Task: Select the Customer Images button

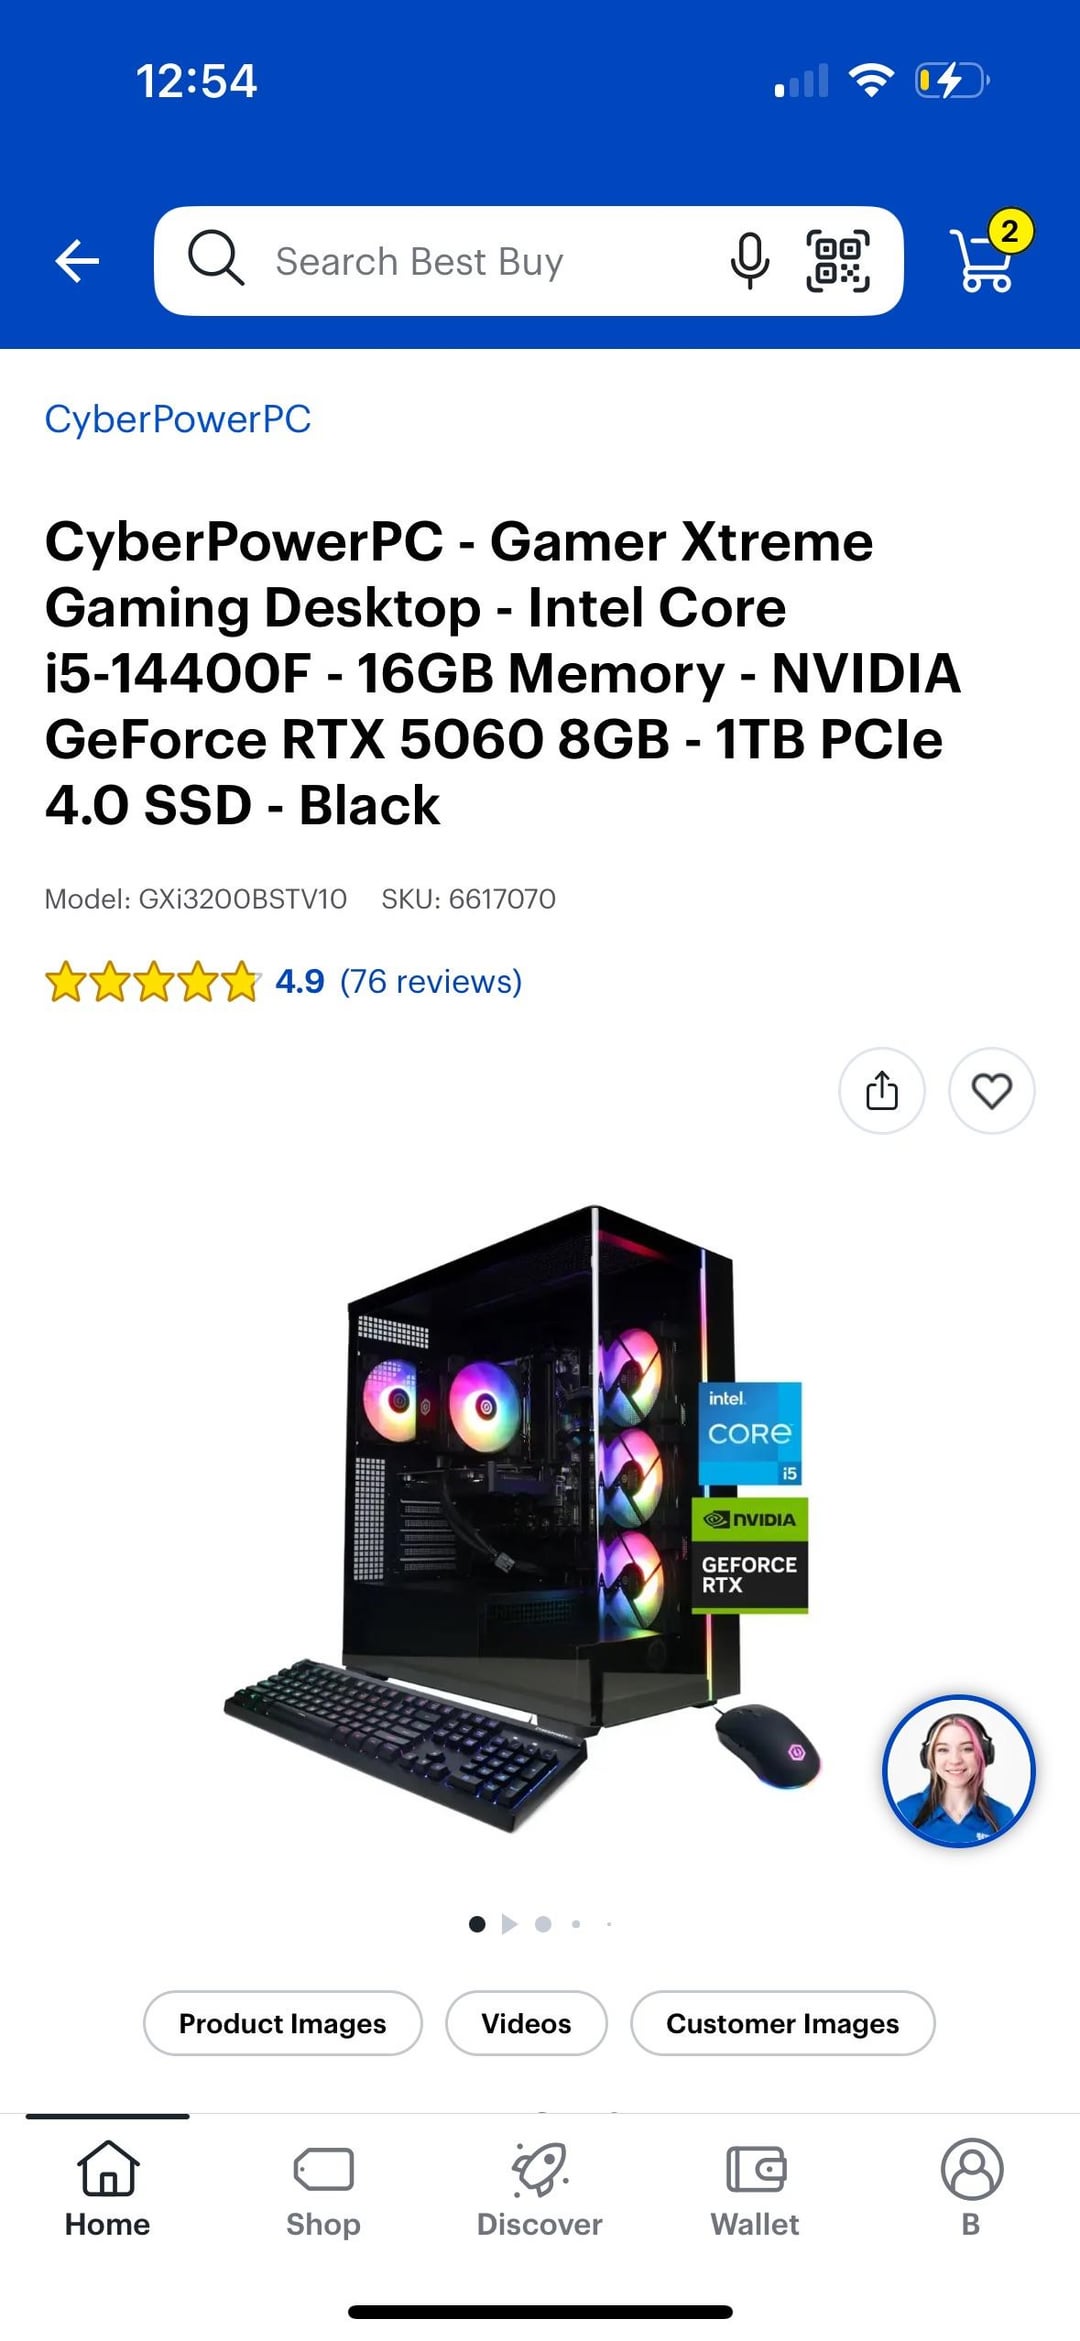Action: tap(783, 2023)
